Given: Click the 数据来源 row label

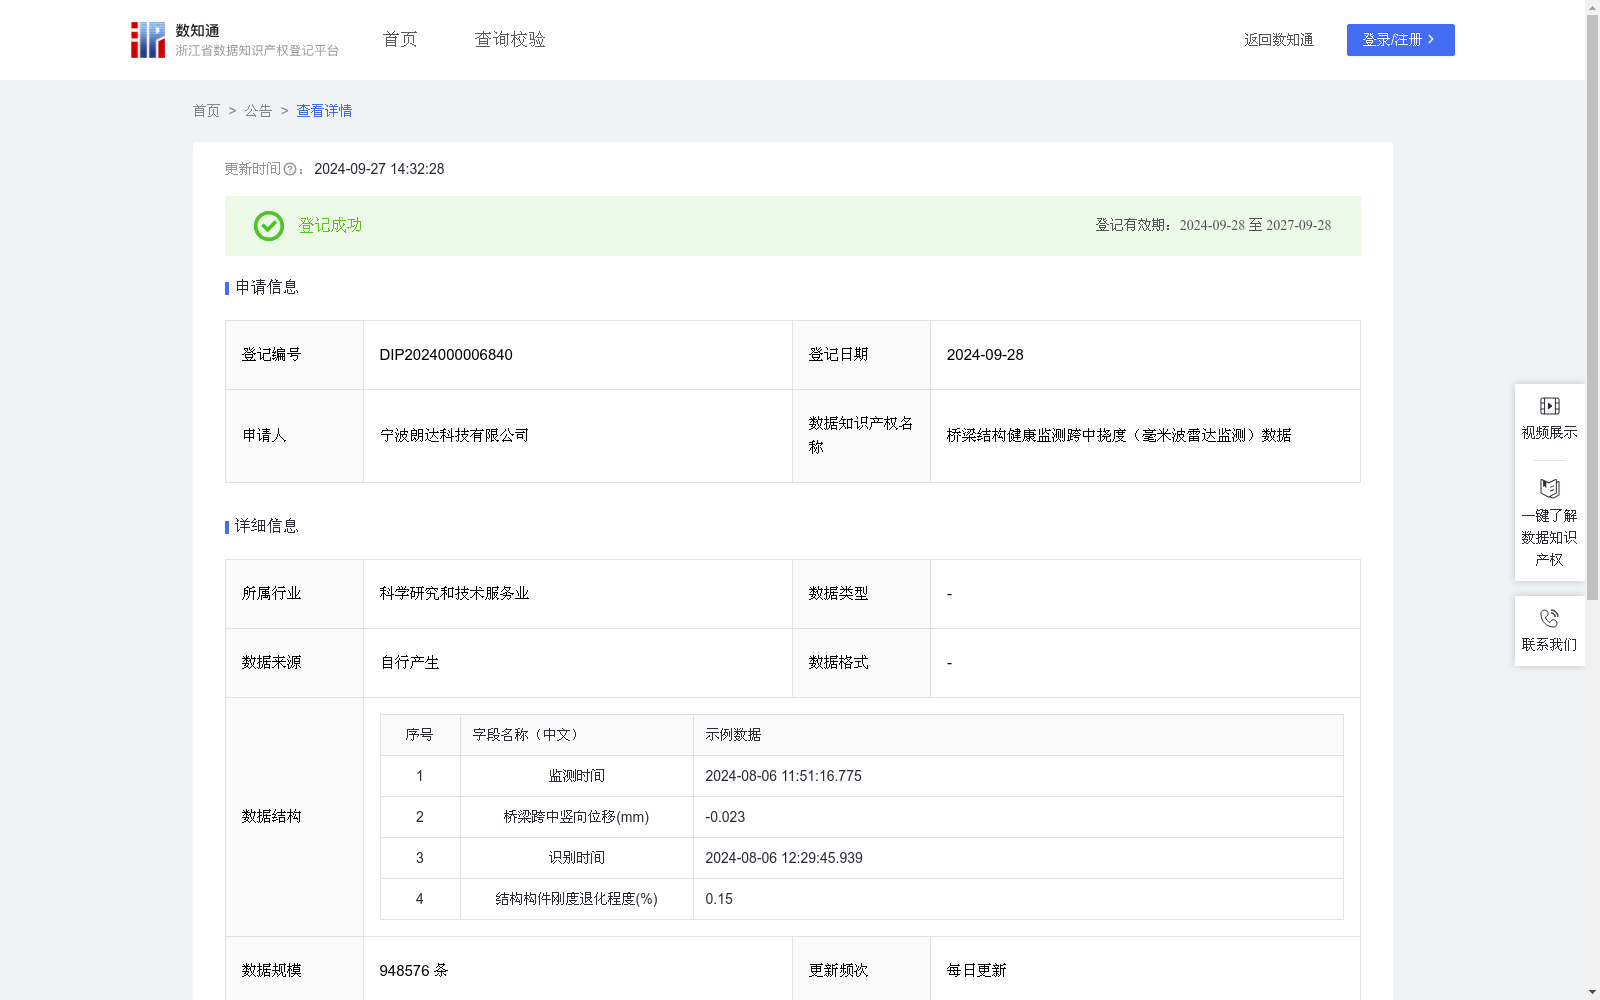Looking at the screenshot, I should [x=271, y=663].
